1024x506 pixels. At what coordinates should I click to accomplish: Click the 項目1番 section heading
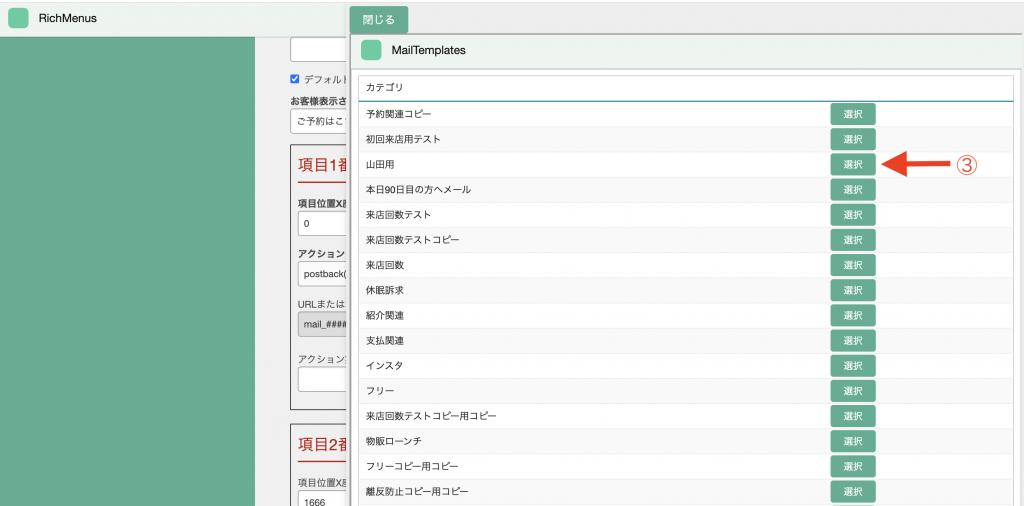(x=321, y=165)
